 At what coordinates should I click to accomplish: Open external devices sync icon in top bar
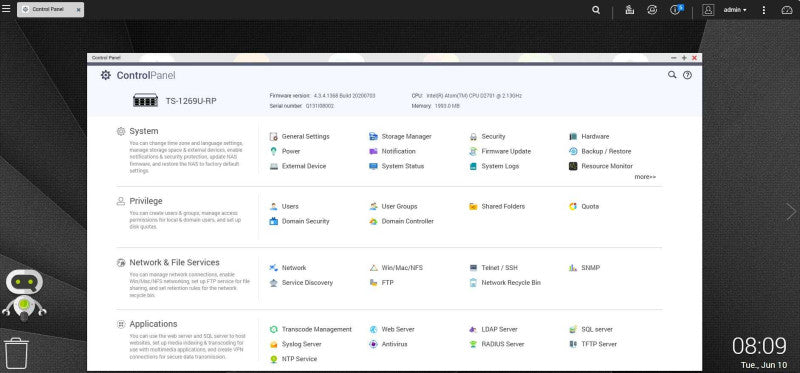coord(652,10)
